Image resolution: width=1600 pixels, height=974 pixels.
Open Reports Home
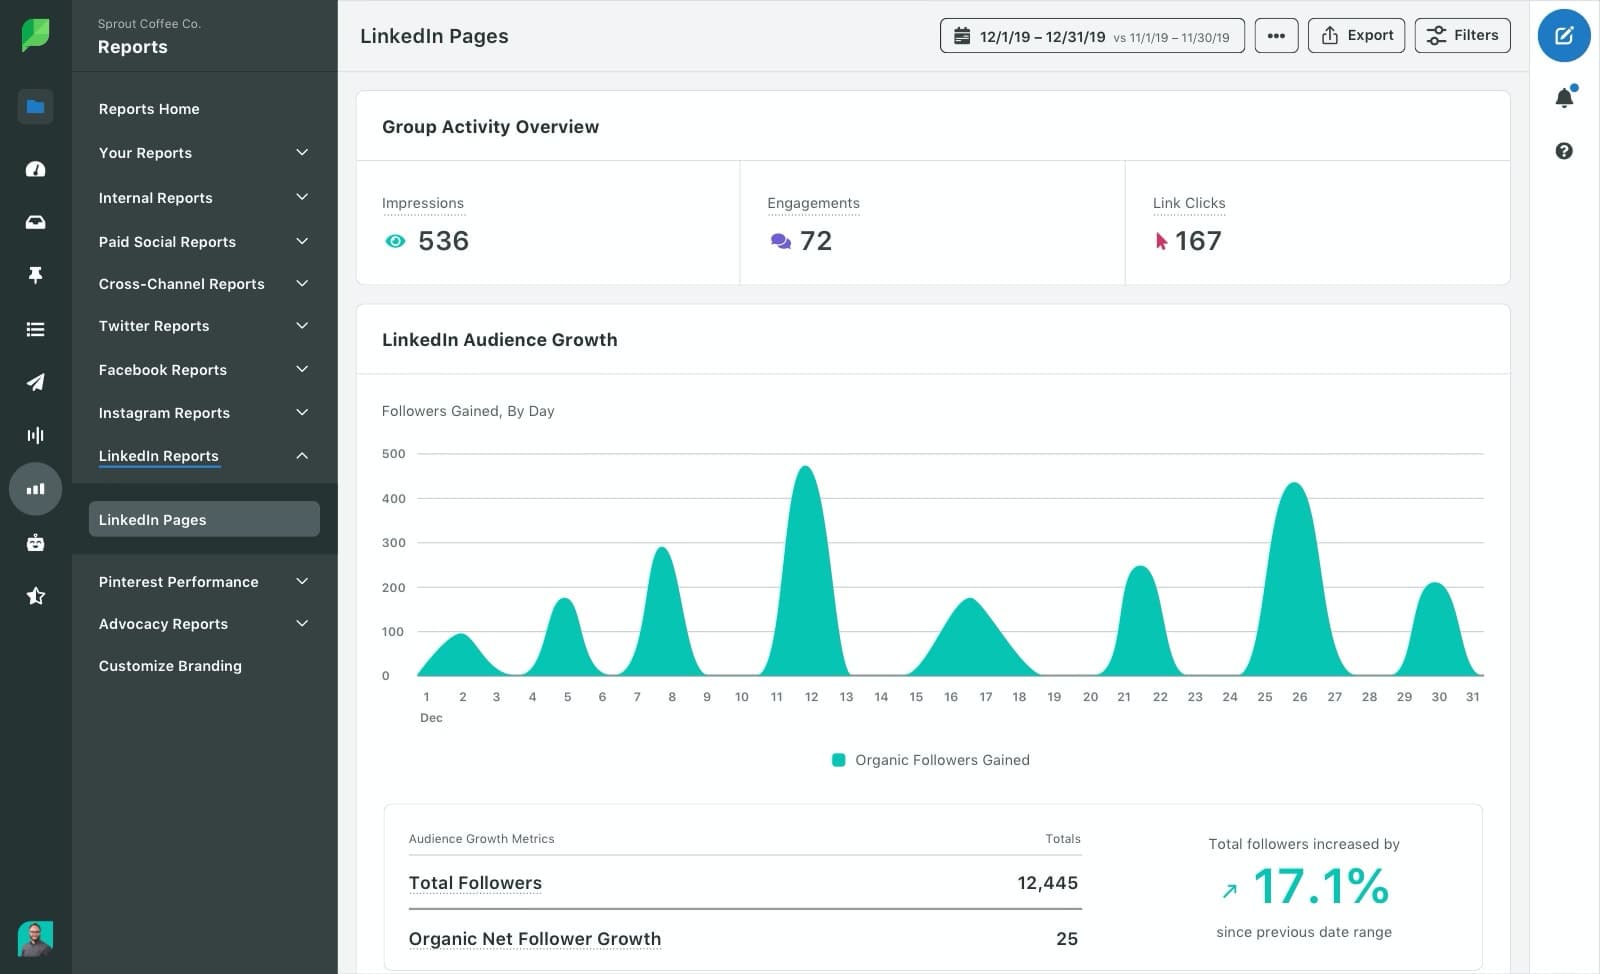tap(149, 108)
